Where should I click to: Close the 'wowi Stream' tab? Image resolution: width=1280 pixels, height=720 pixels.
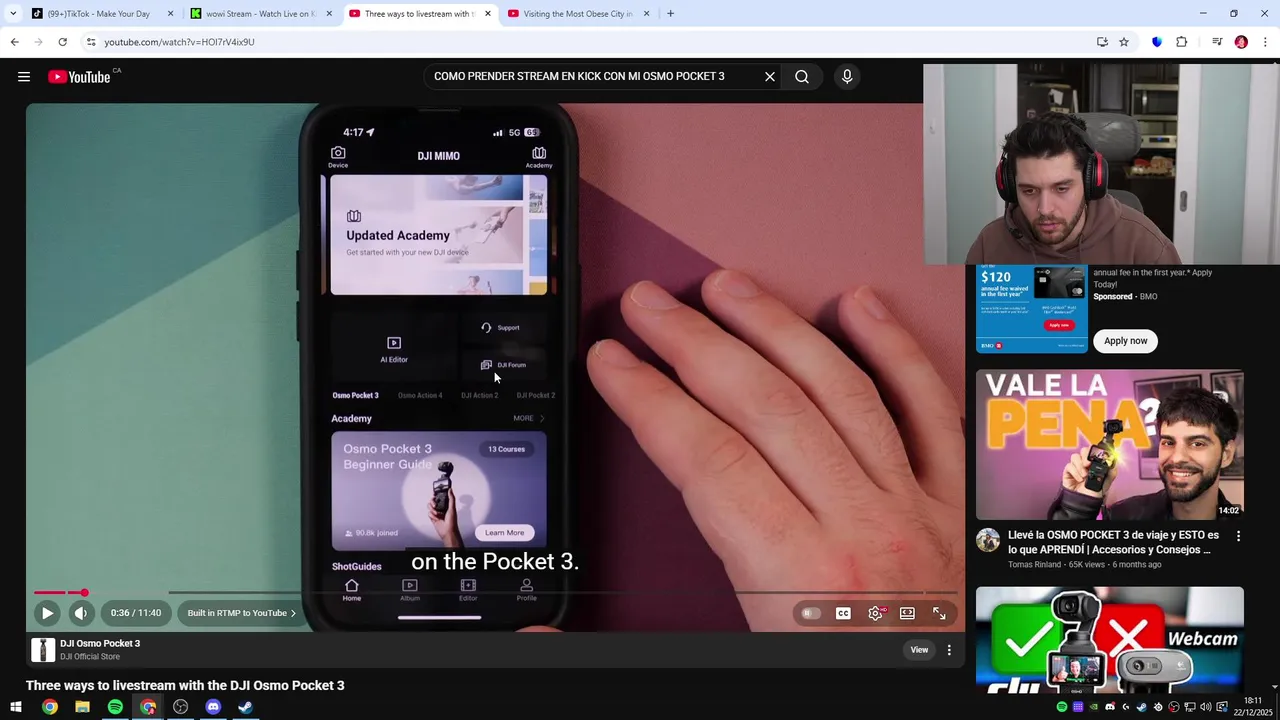point(329,14)
